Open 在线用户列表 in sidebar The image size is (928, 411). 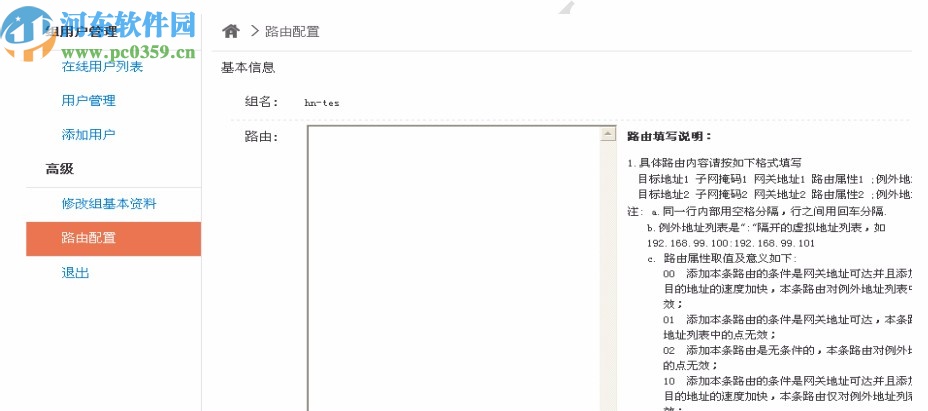coord(102,66)
